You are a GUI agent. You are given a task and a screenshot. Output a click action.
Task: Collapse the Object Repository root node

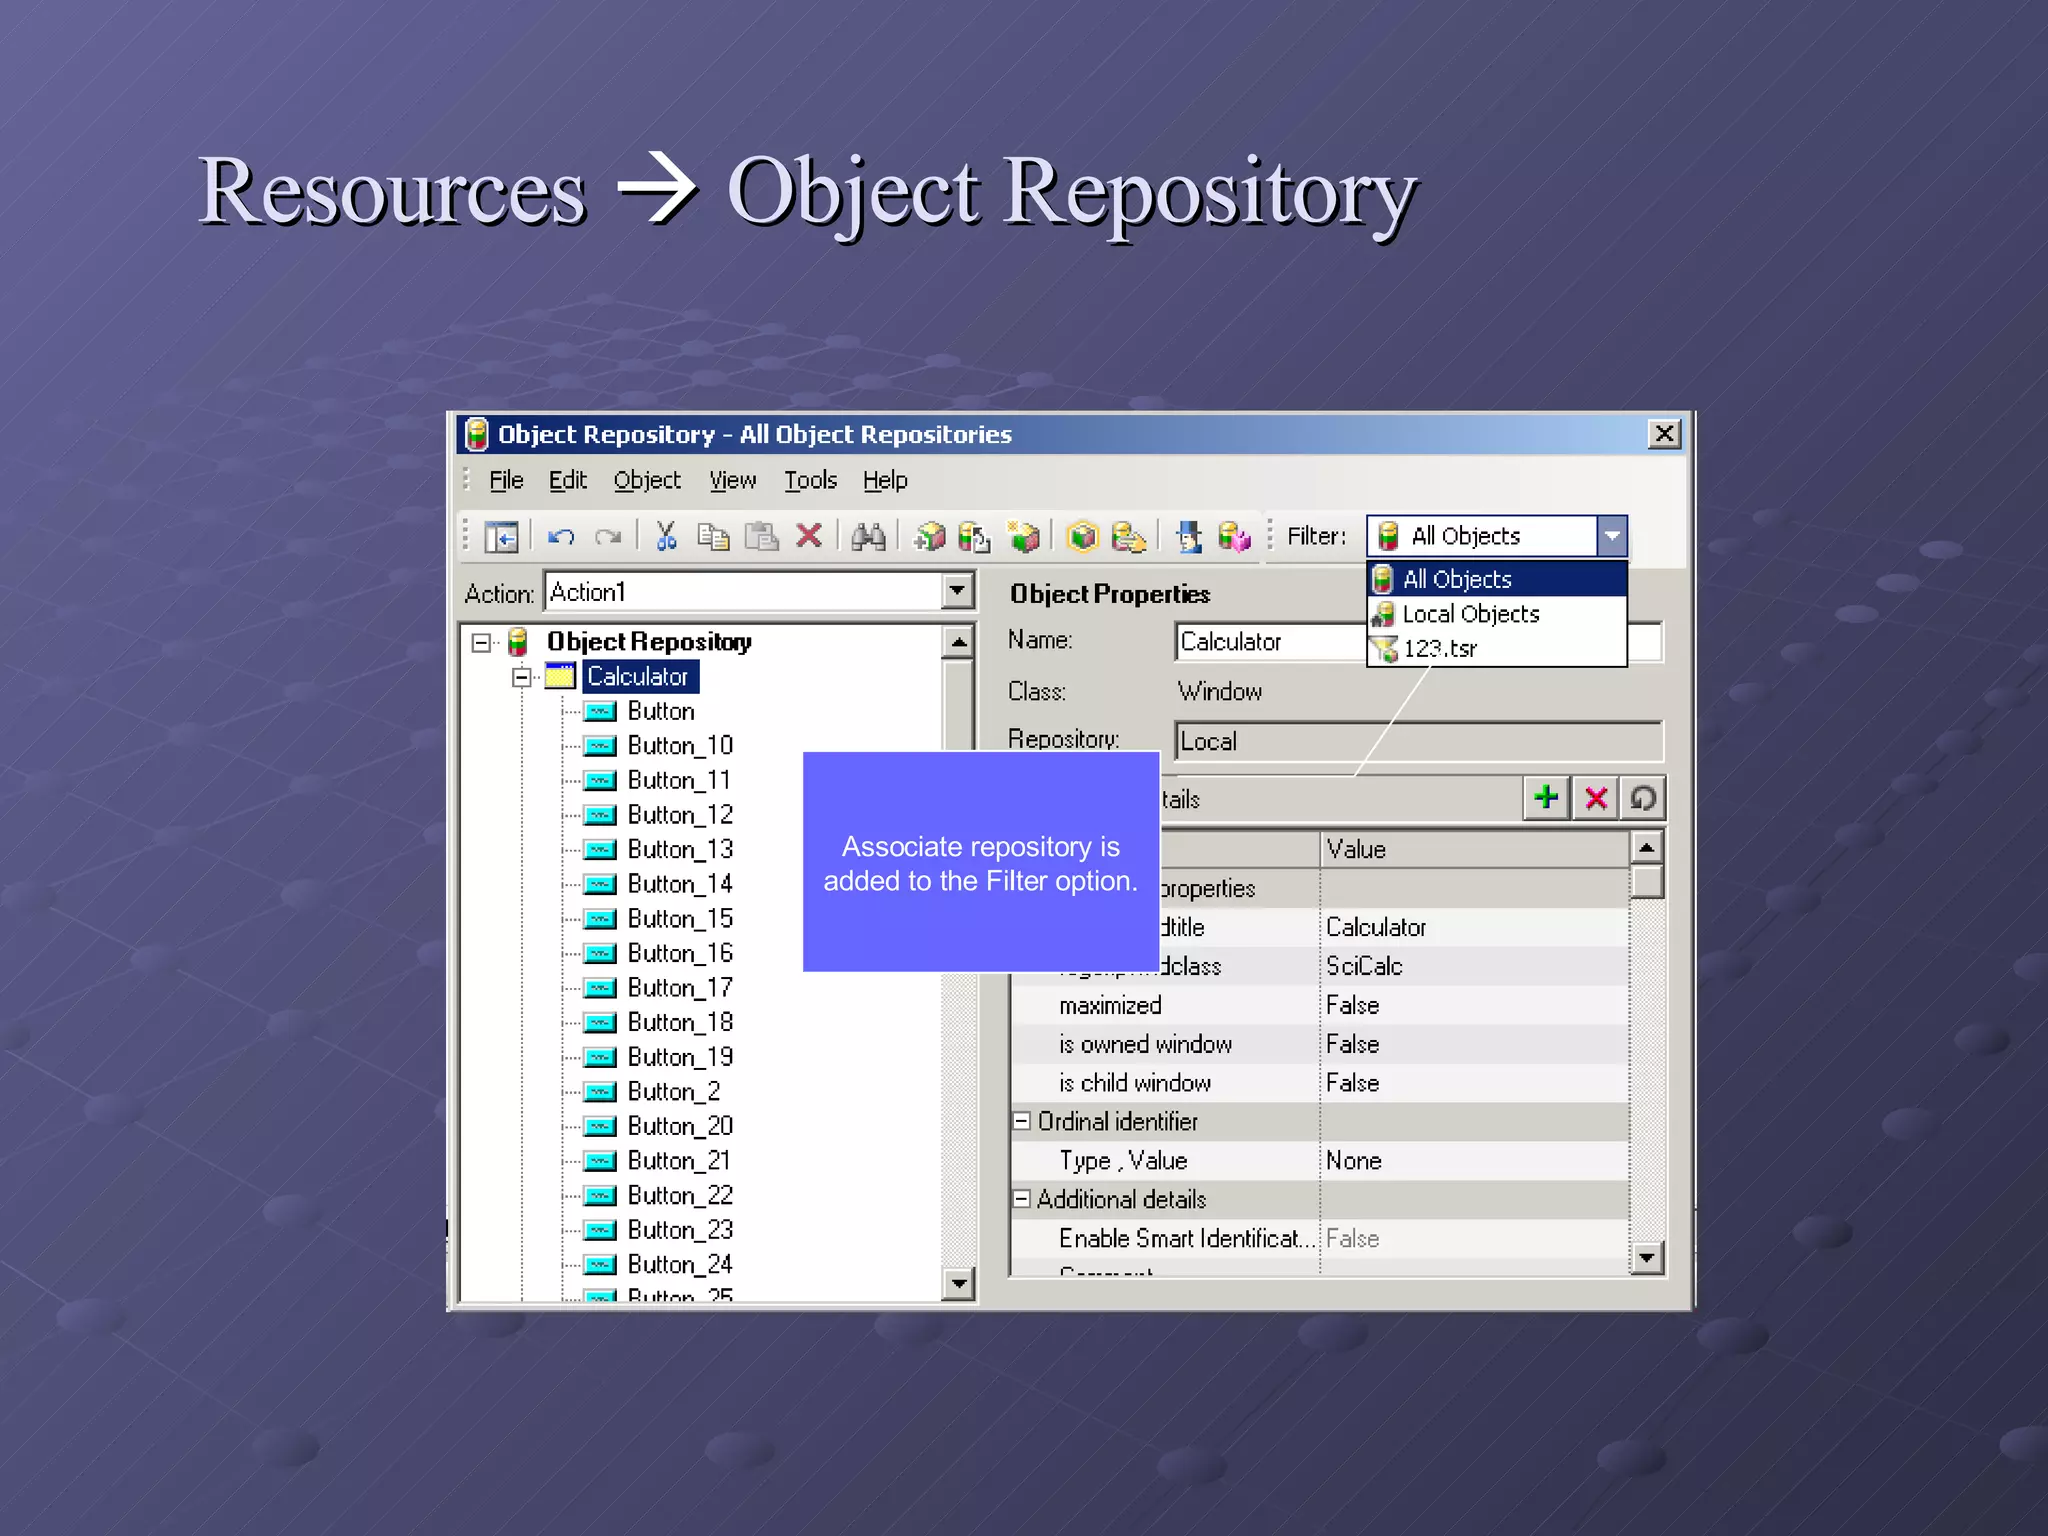[x=481, y=642]
